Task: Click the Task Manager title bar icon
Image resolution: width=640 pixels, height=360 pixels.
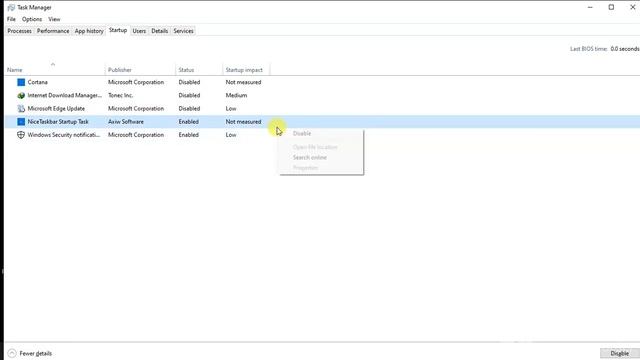Action: (x=11, y=7)
